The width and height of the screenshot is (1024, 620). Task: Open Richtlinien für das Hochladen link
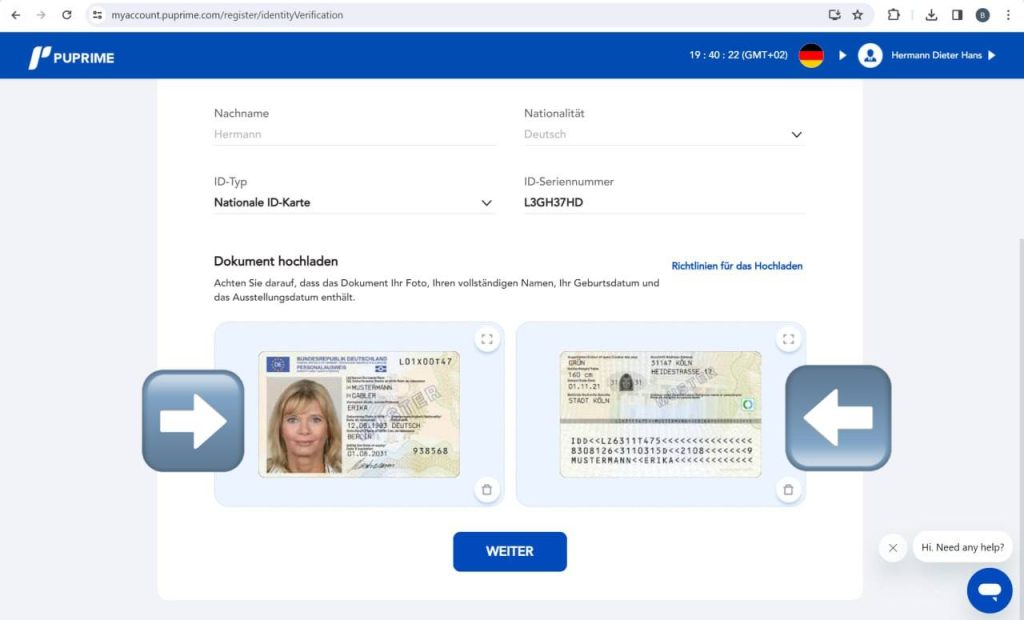tap(737, 266)
